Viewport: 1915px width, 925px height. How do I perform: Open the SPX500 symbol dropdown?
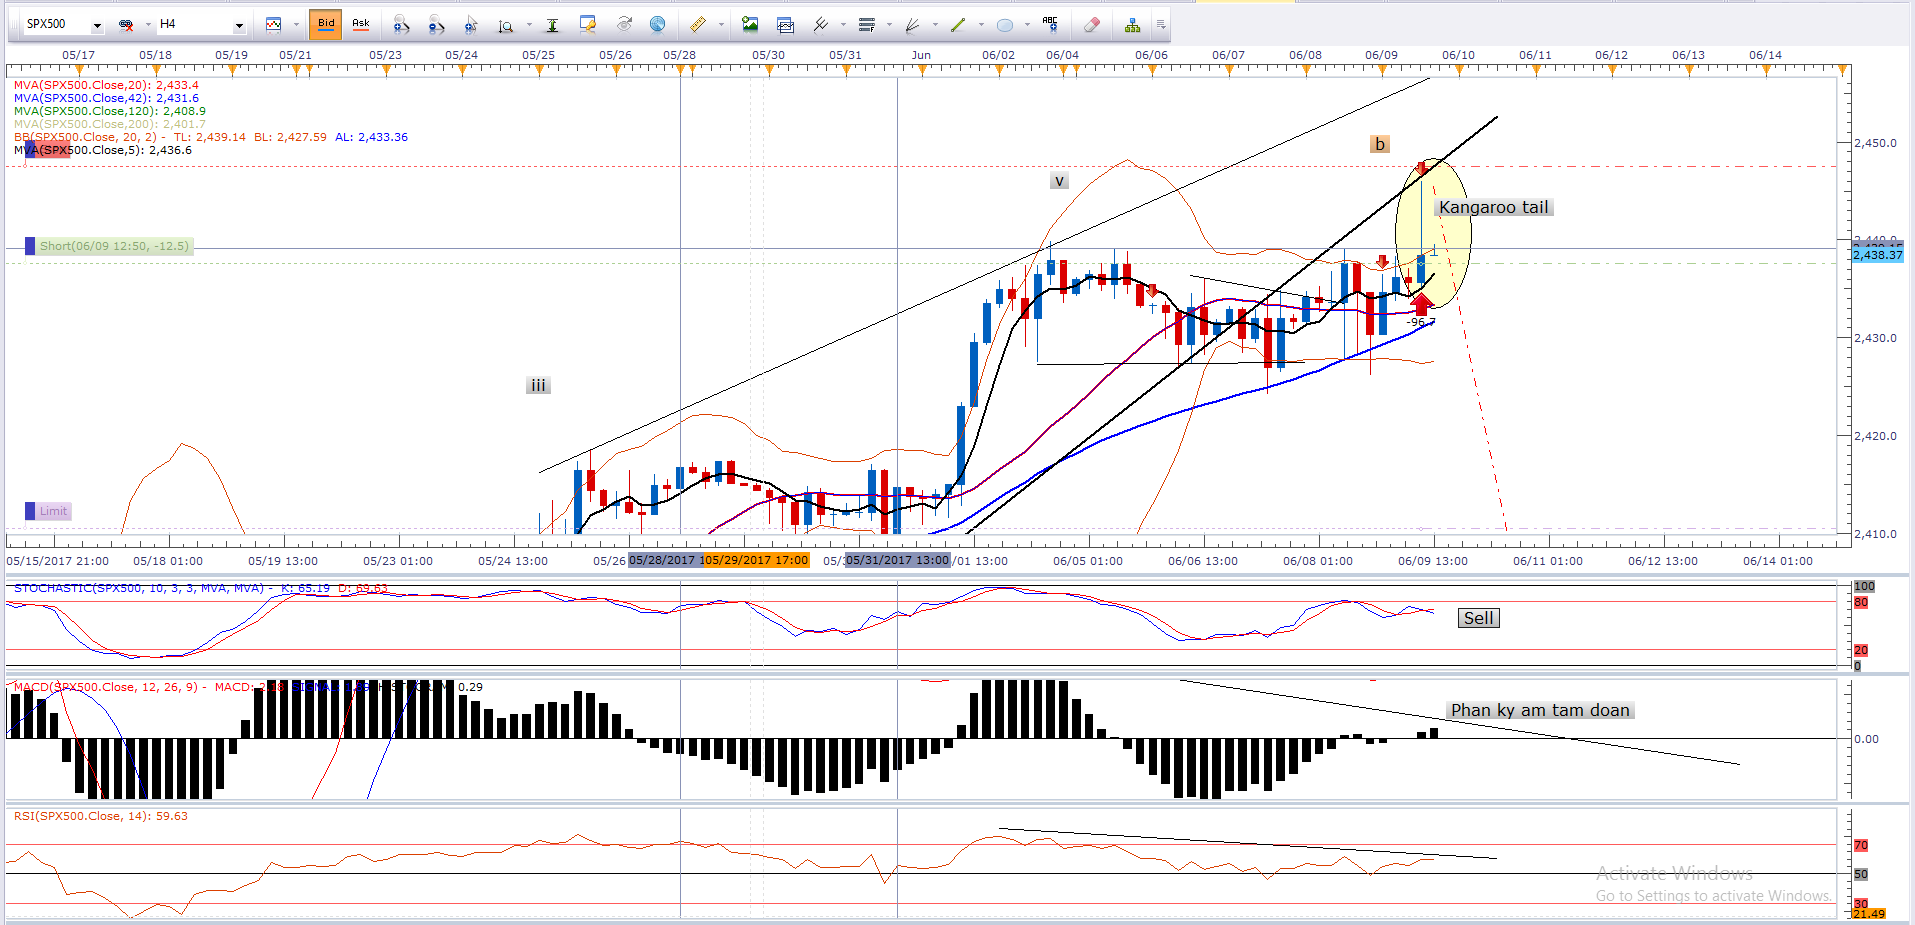click(97, 25)
